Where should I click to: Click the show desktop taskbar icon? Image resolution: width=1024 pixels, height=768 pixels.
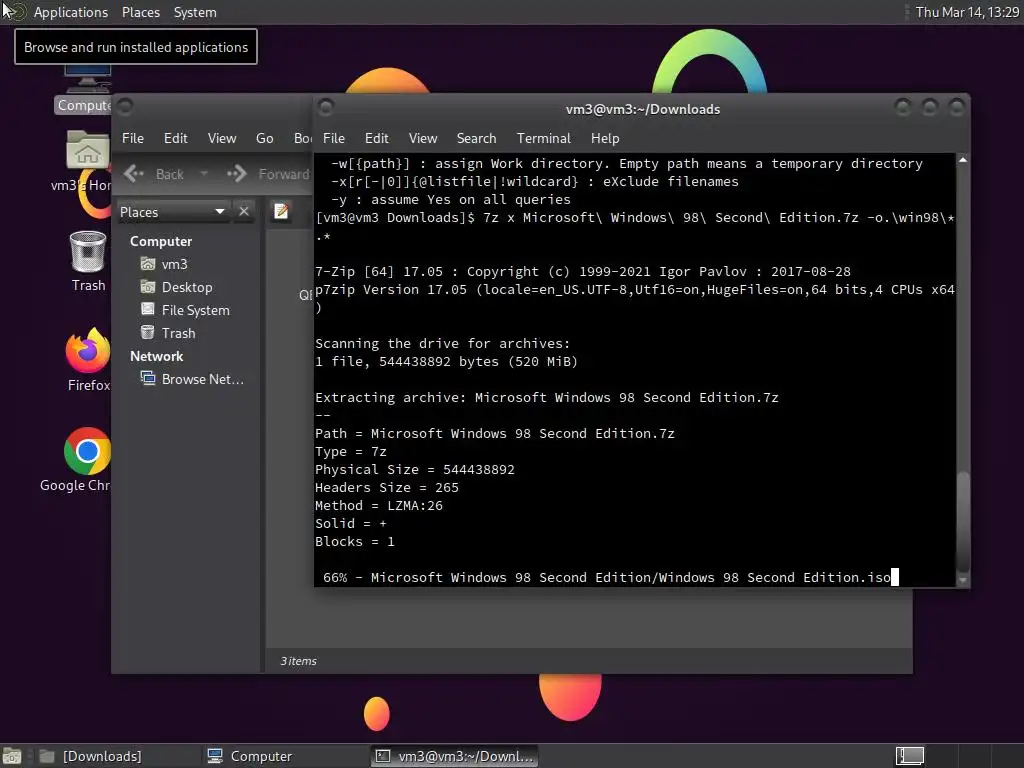coord(12,756)
